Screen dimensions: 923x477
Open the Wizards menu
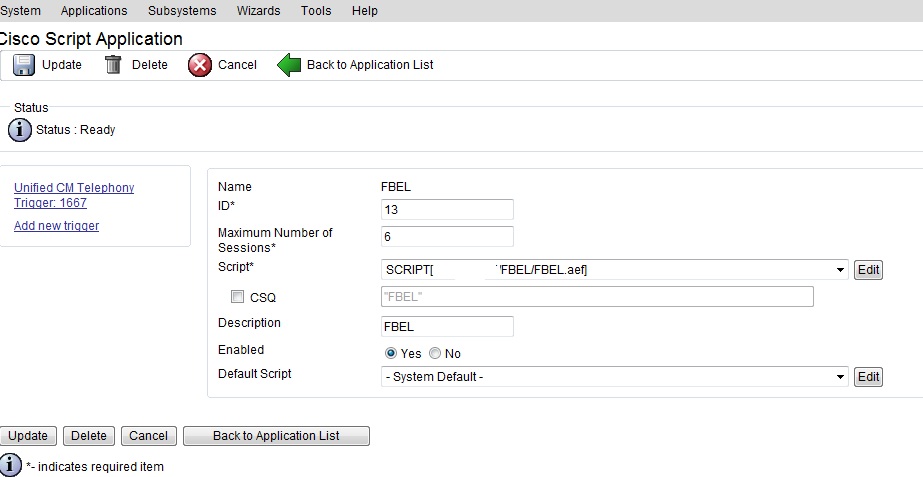tap(258, 11)
